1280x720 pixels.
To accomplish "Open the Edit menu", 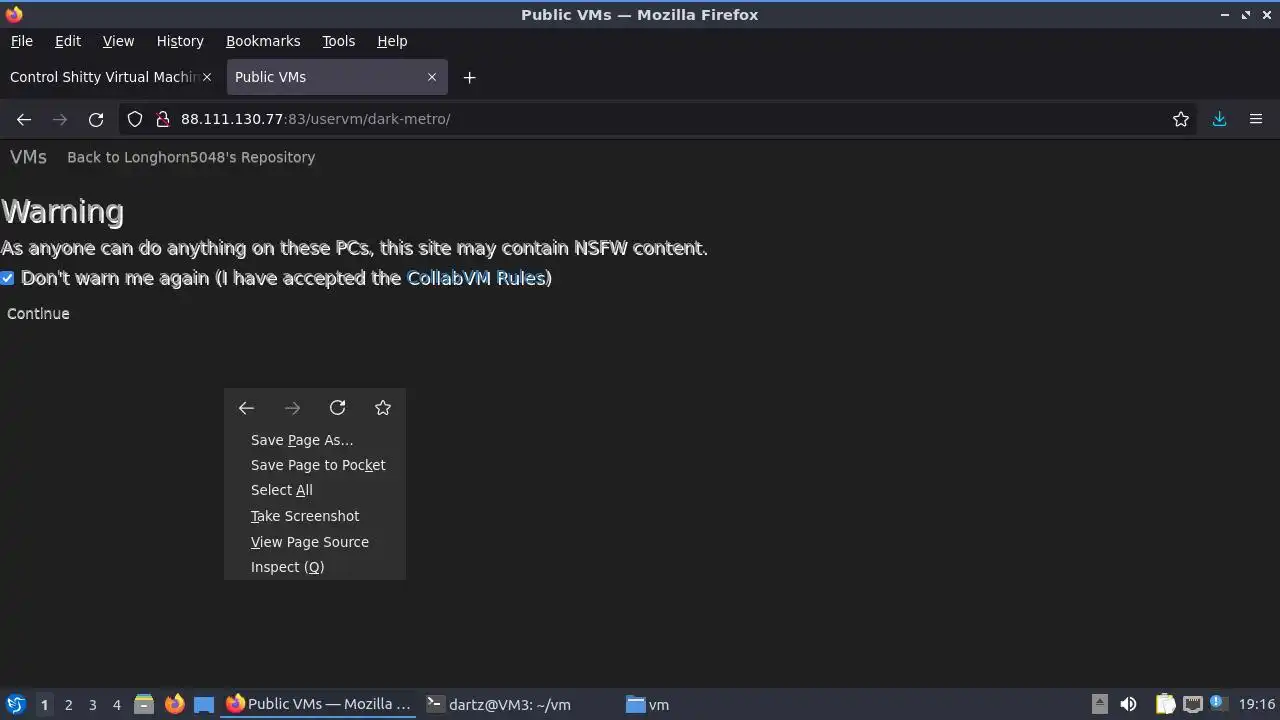I will (68, 41).
